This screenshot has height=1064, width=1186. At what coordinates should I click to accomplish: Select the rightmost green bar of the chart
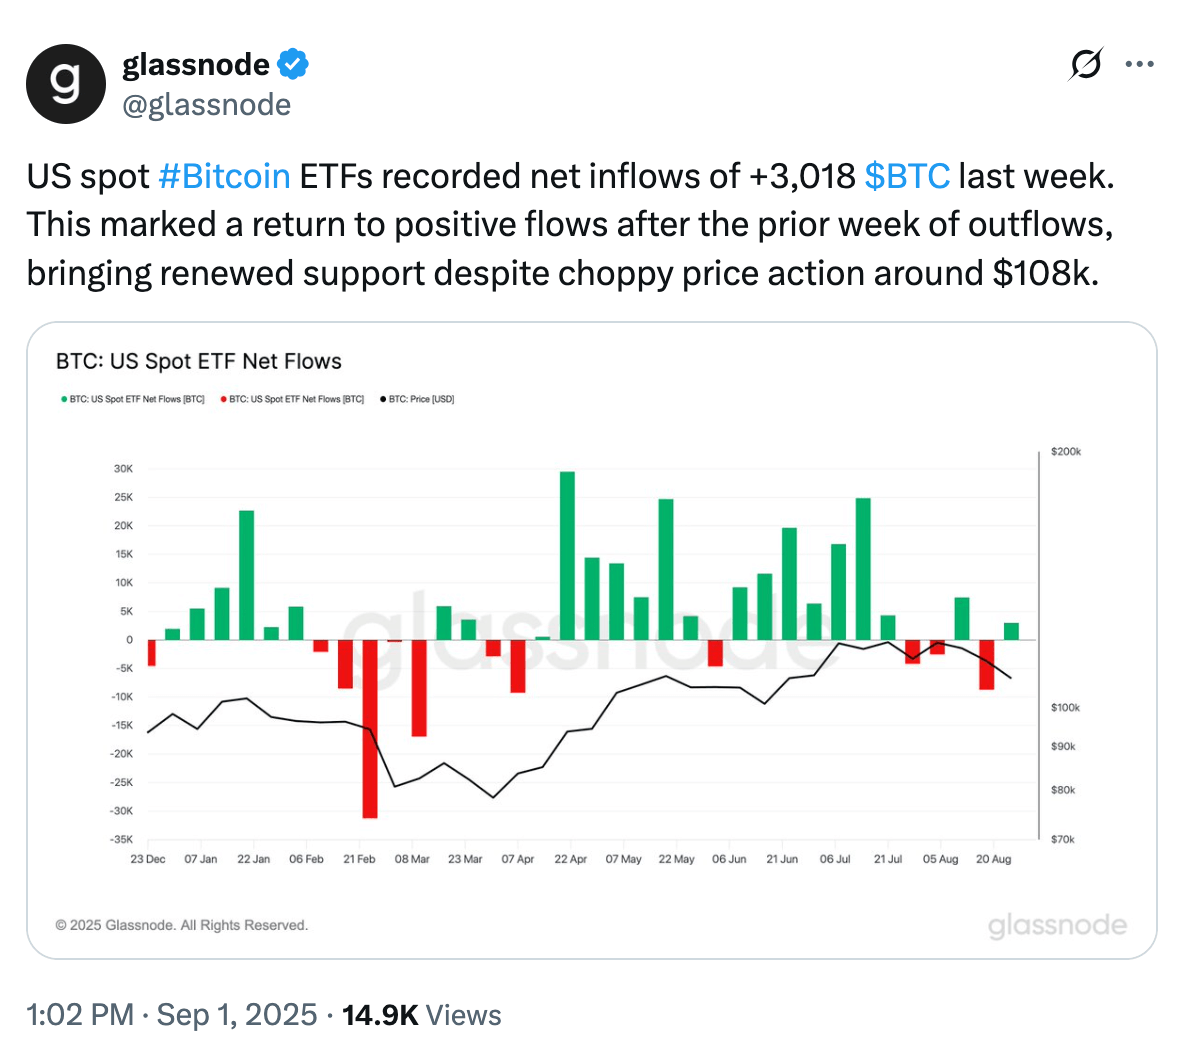[1011, 631]
